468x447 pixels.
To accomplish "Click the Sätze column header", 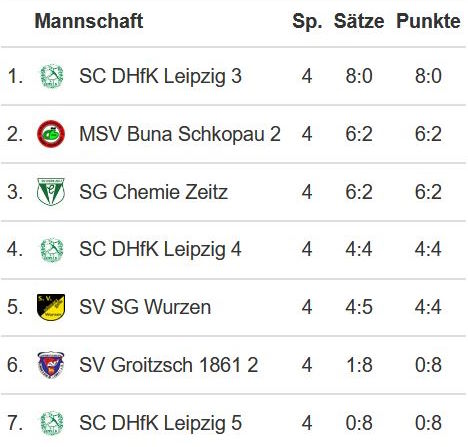I will [x=359, y=21].
